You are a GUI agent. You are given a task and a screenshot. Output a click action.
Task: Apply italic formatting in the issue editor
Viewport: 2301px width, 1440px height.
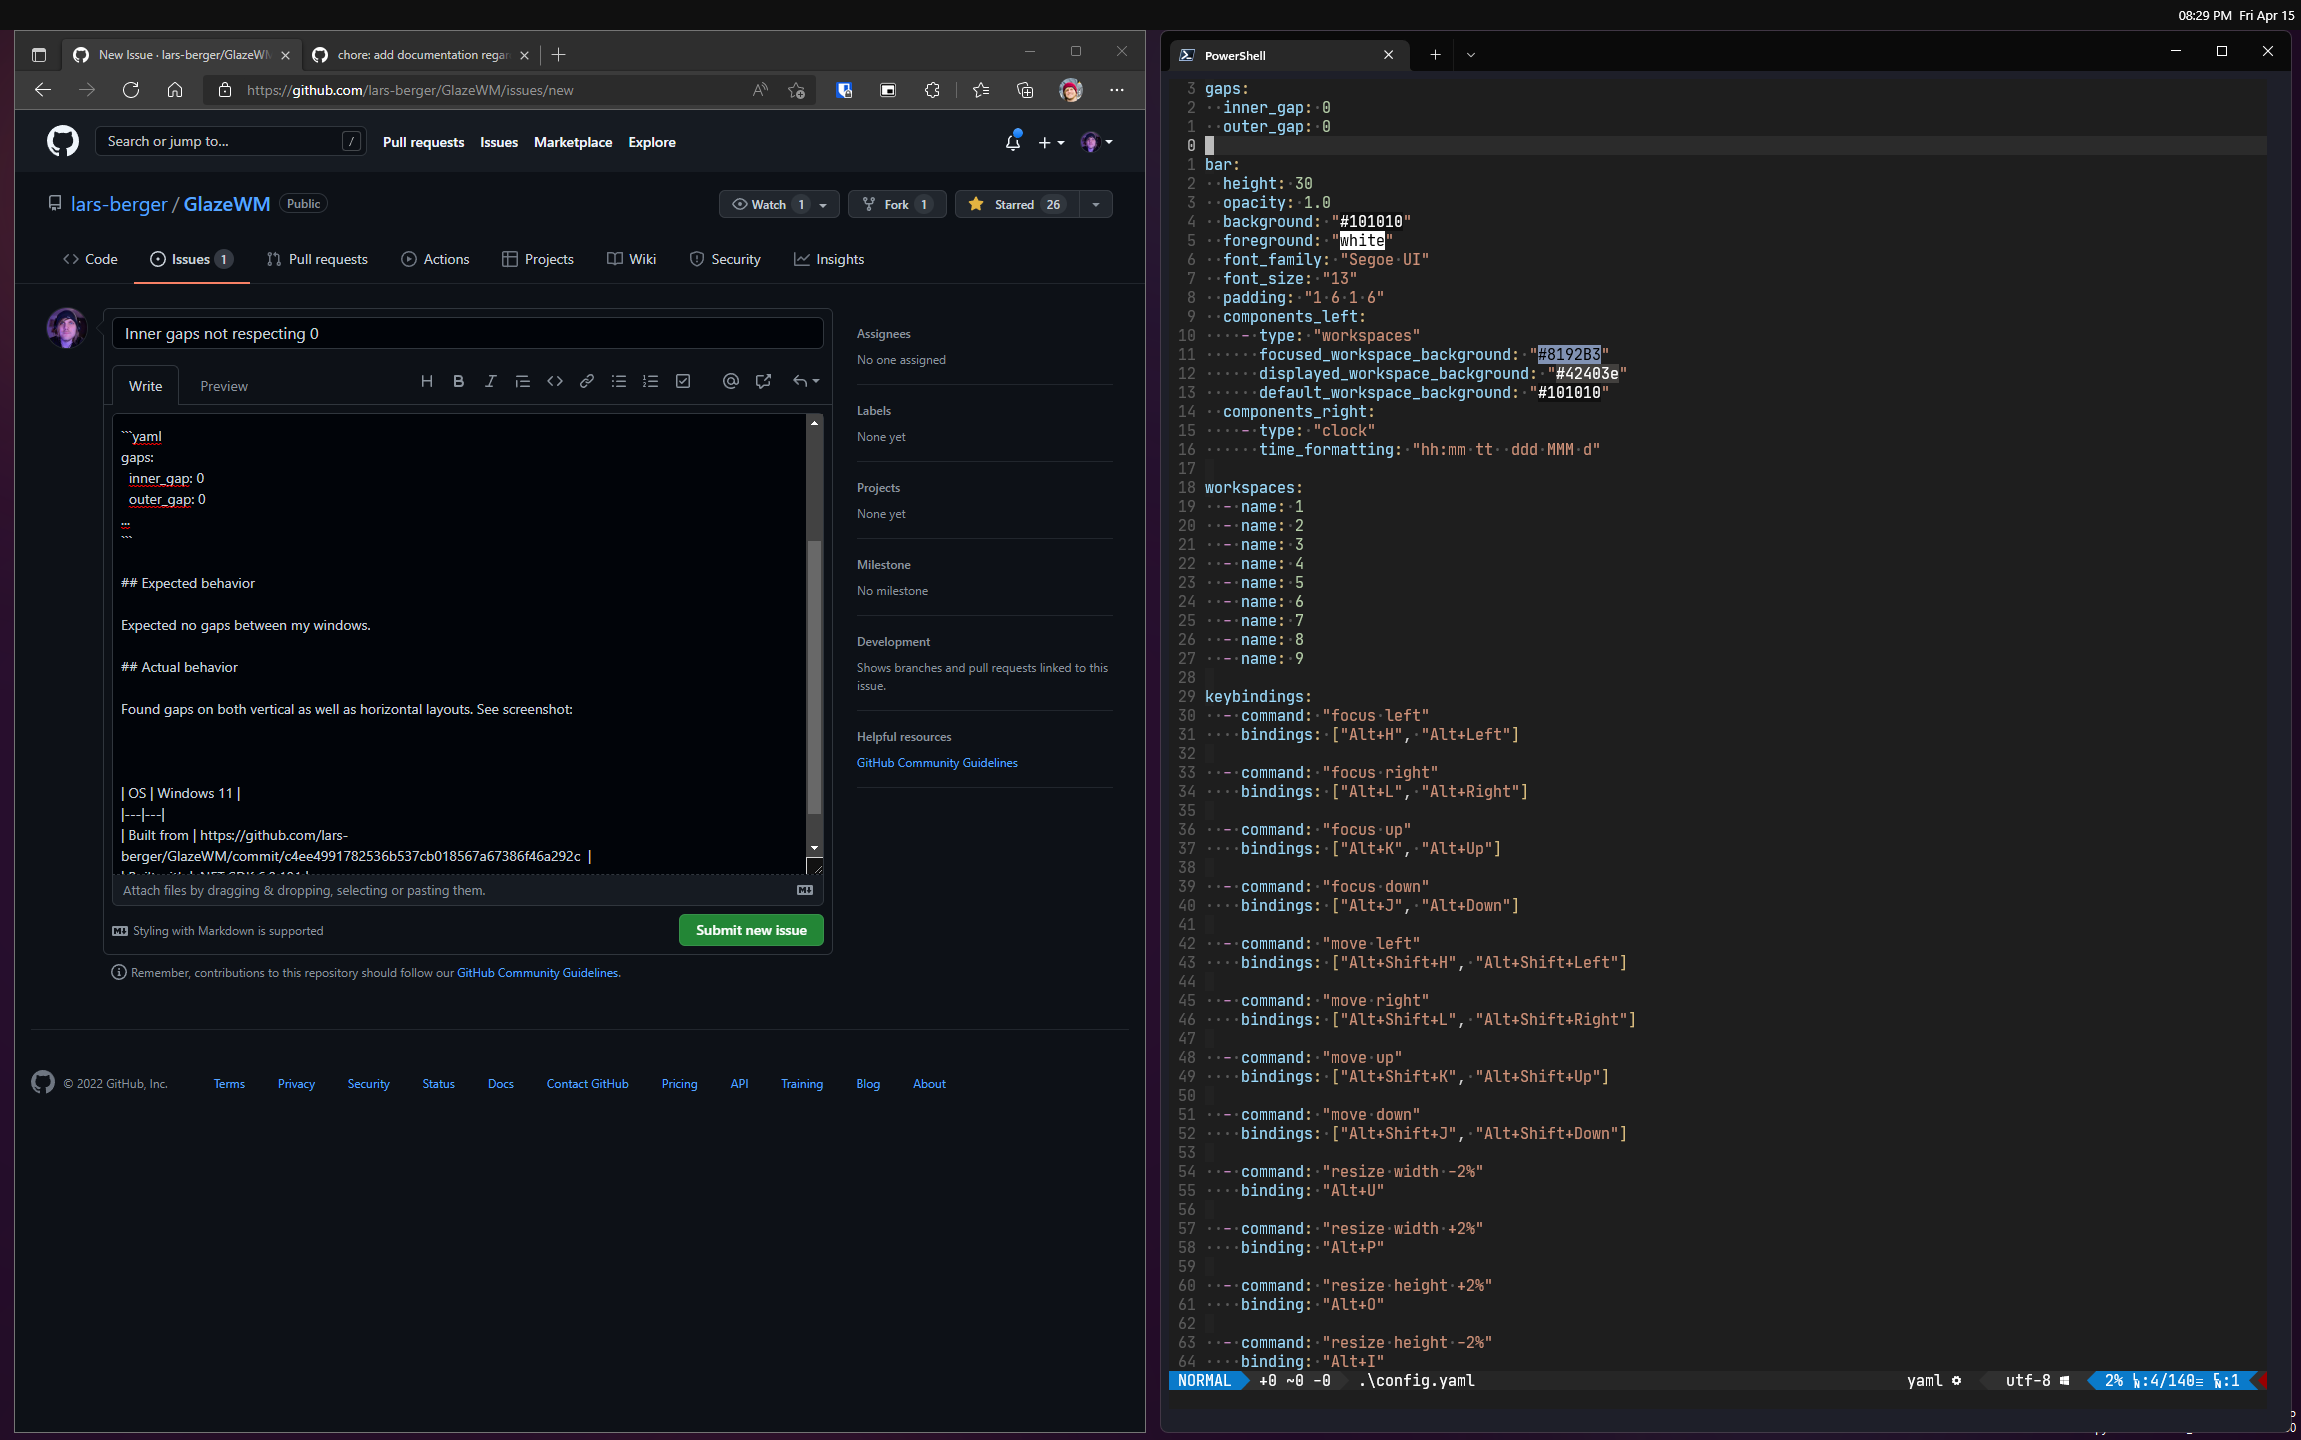[491, 381]
